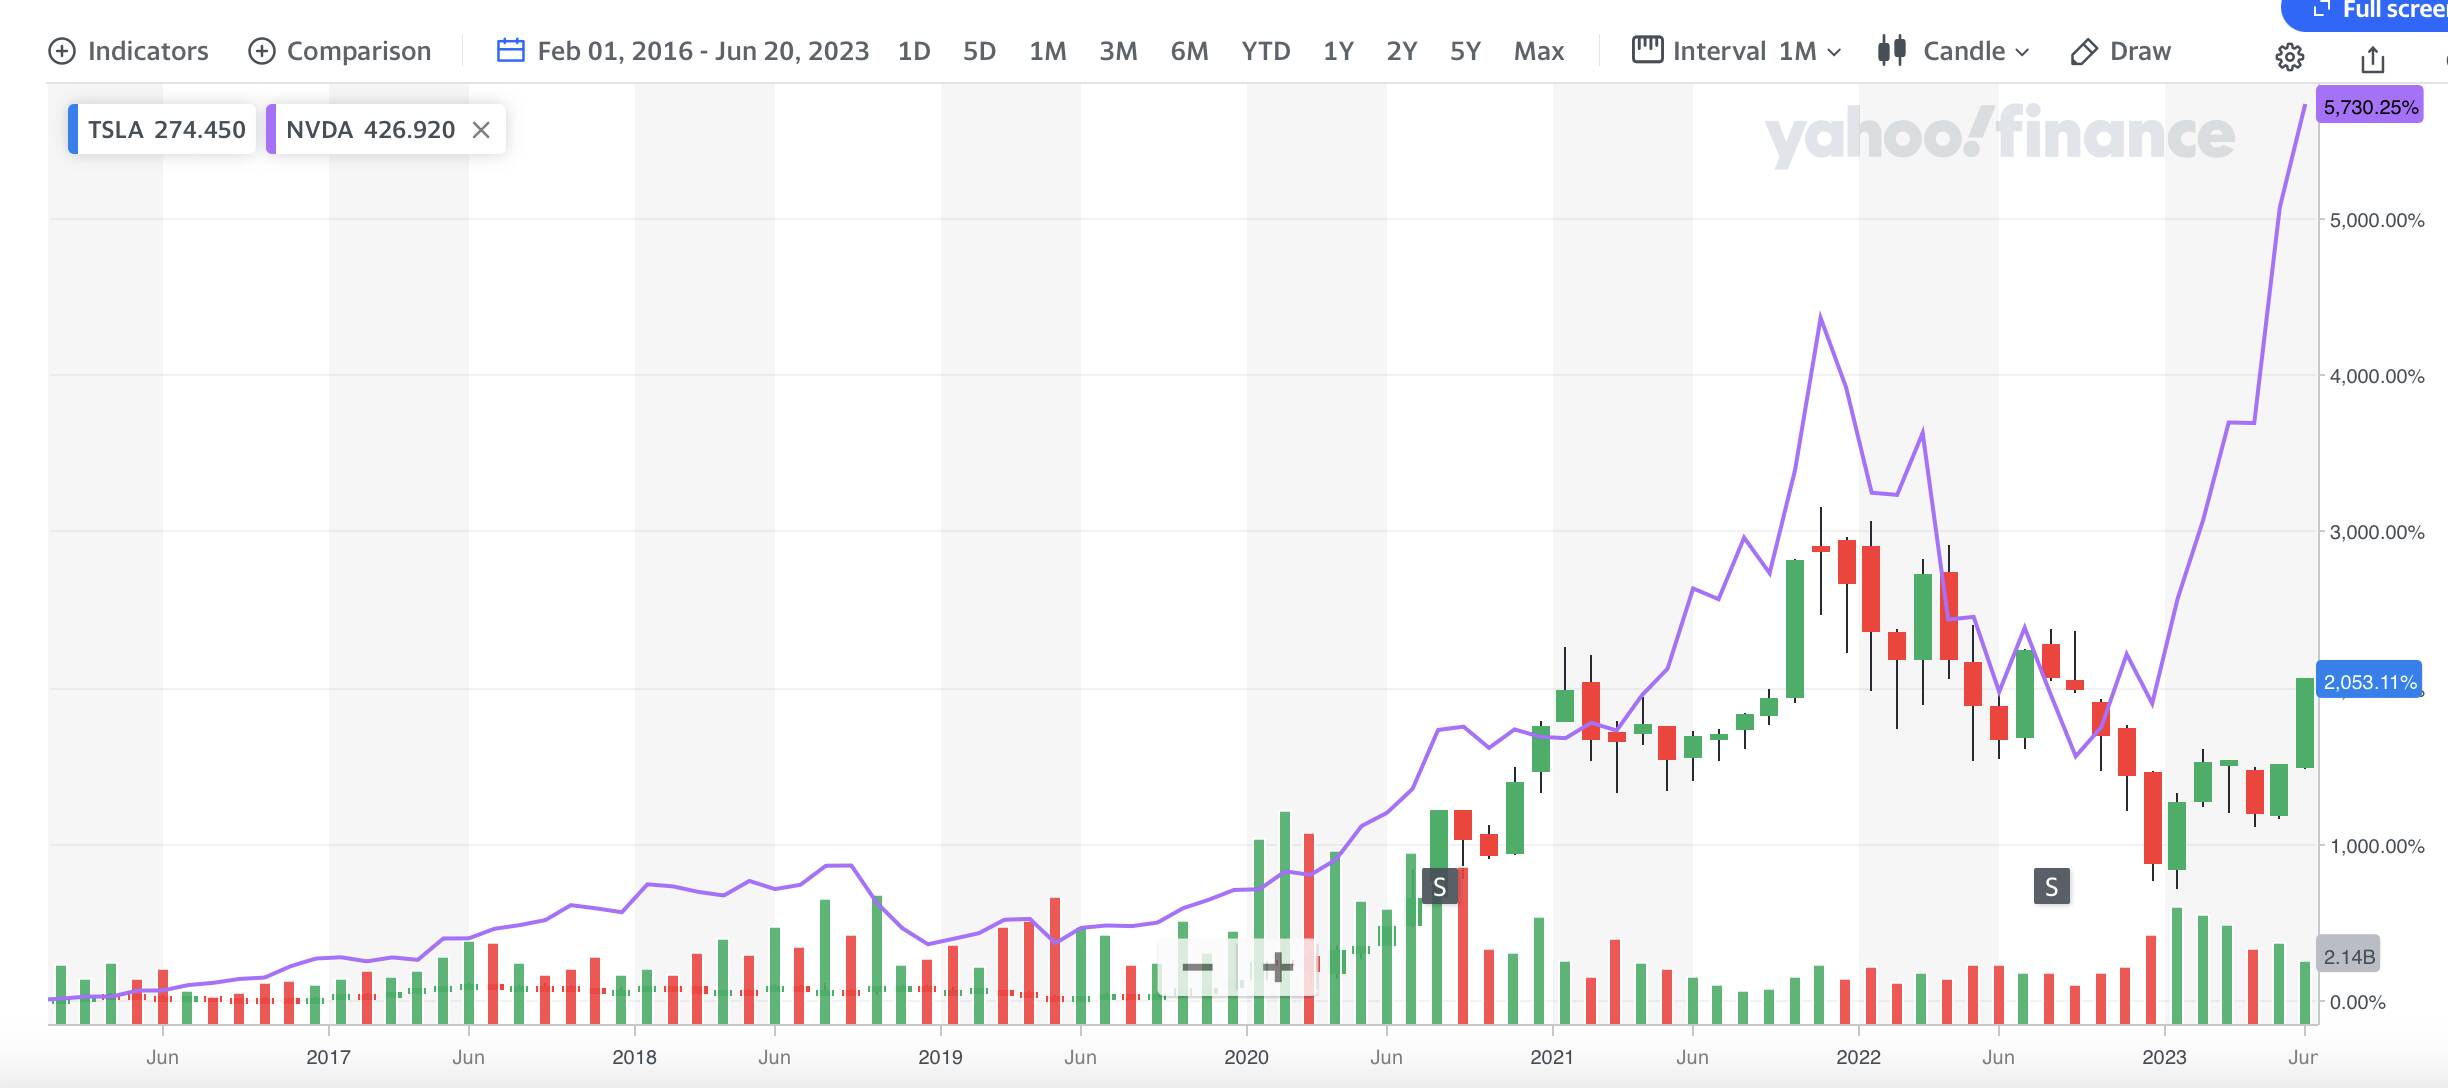Remove NVDA comparison with X

coord(481,130)
